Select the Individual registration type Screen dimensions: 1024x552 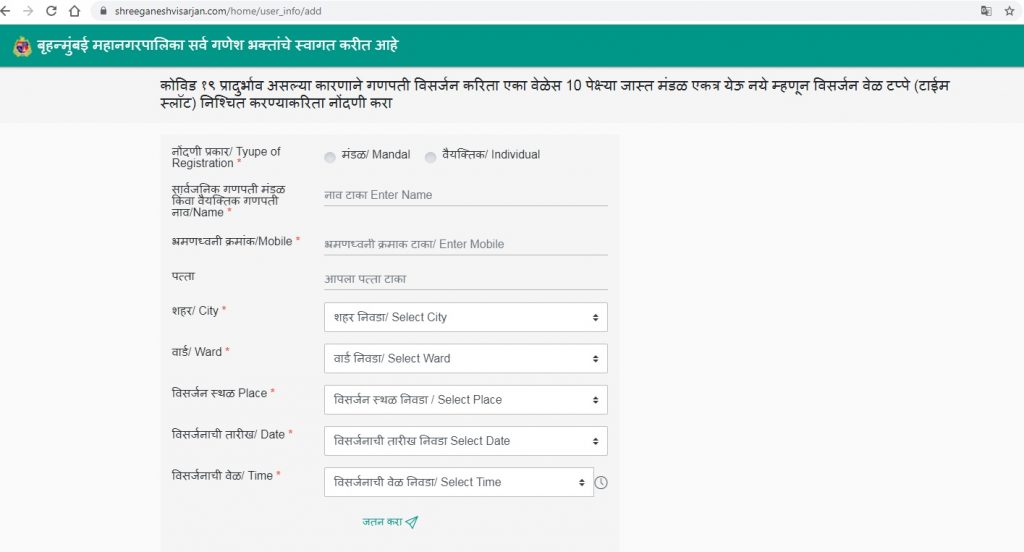(x=431, y=156)
